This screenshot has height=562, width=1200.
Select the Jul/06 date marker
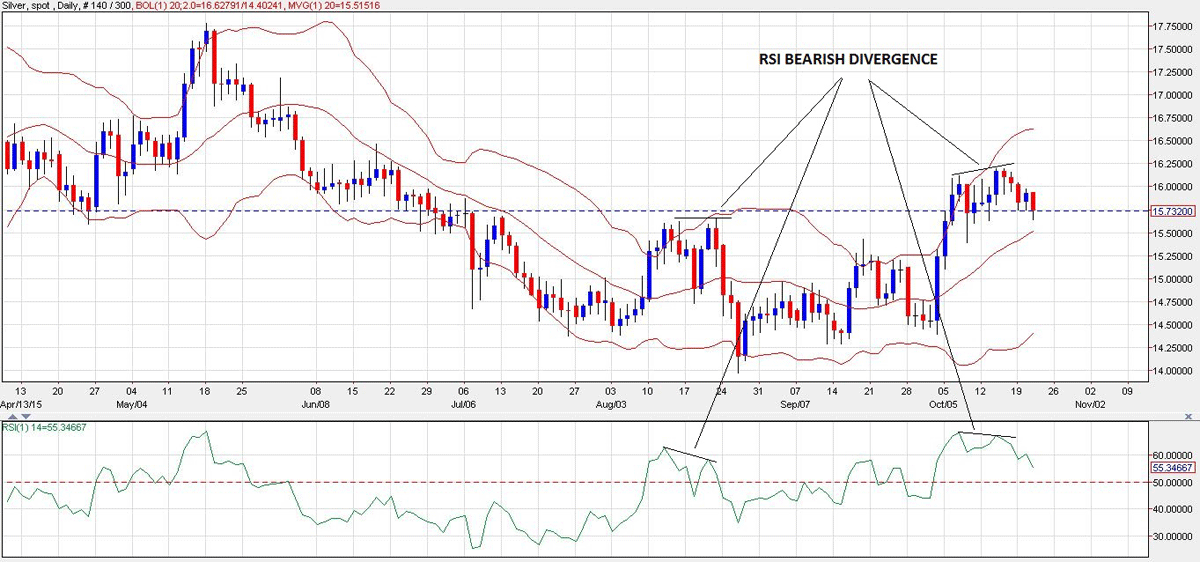tap(461, 404)
